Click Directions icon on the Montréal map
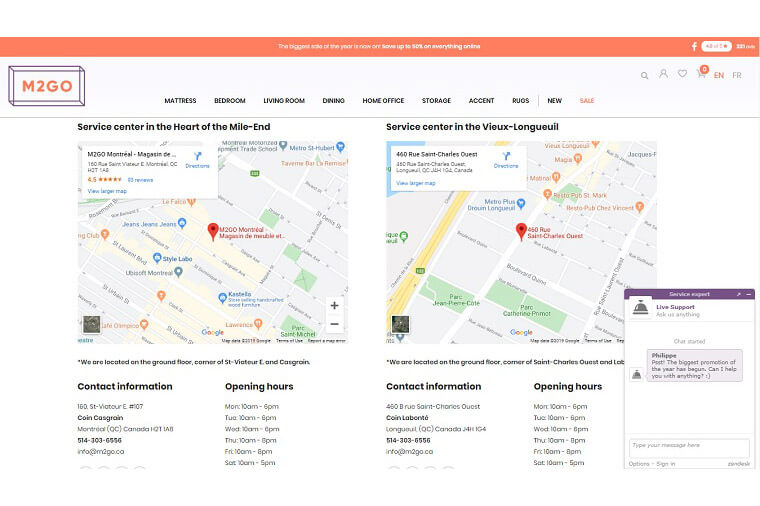 (197, 158)
